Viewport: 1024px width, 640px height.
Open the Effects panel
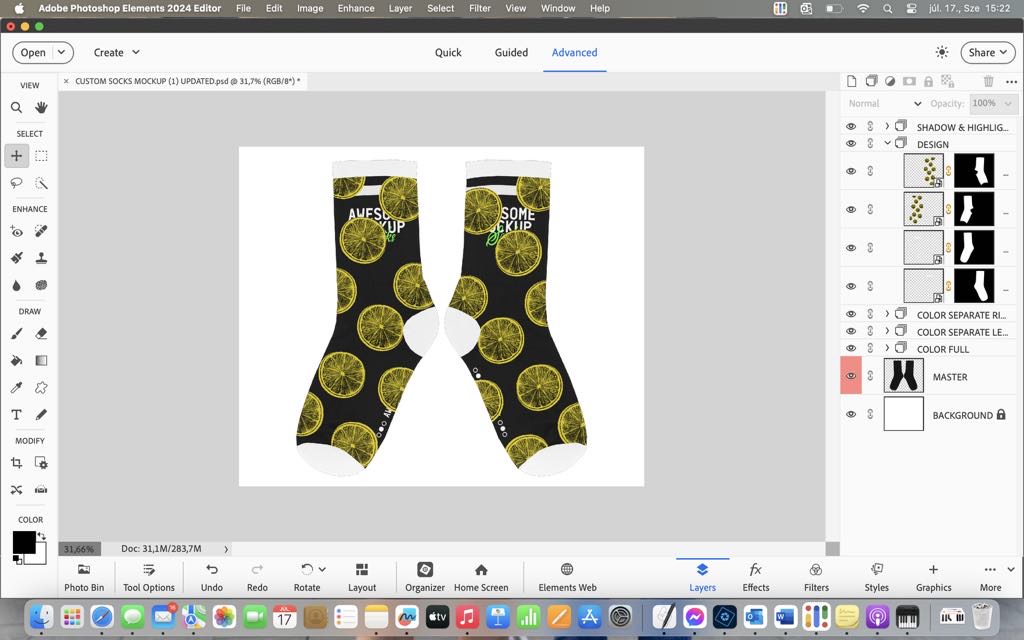[756, 576]
